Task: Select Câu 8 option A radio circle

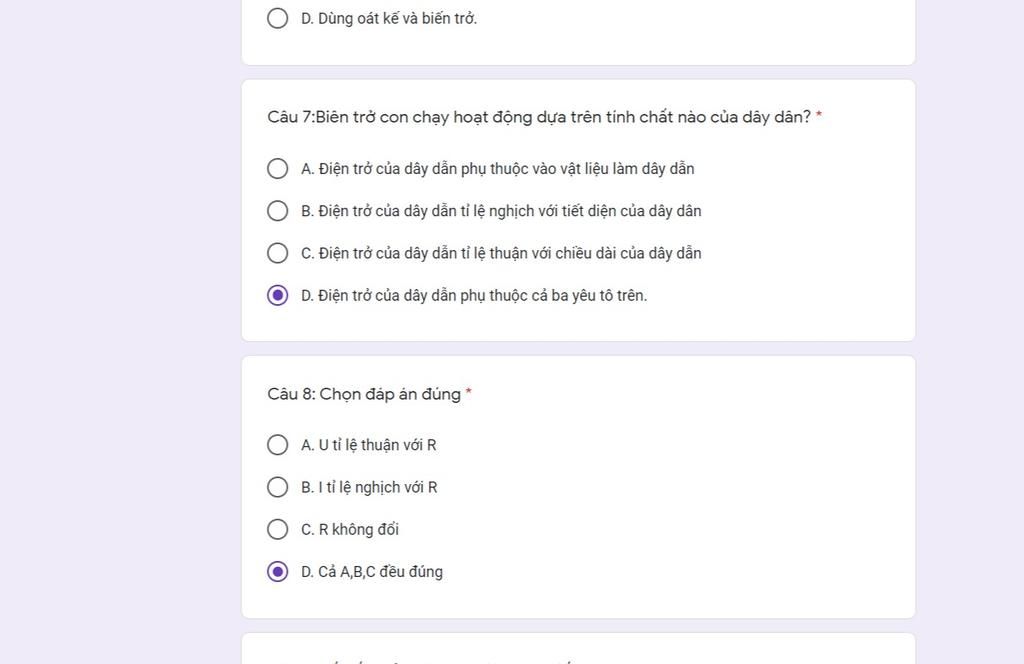Action: tap(278, 445)
